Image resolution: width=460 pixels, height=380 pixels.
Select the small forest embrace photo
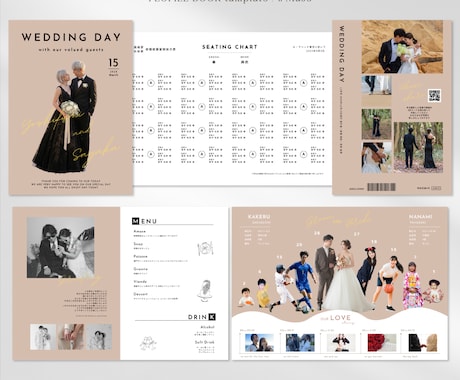tap(376, 124)
